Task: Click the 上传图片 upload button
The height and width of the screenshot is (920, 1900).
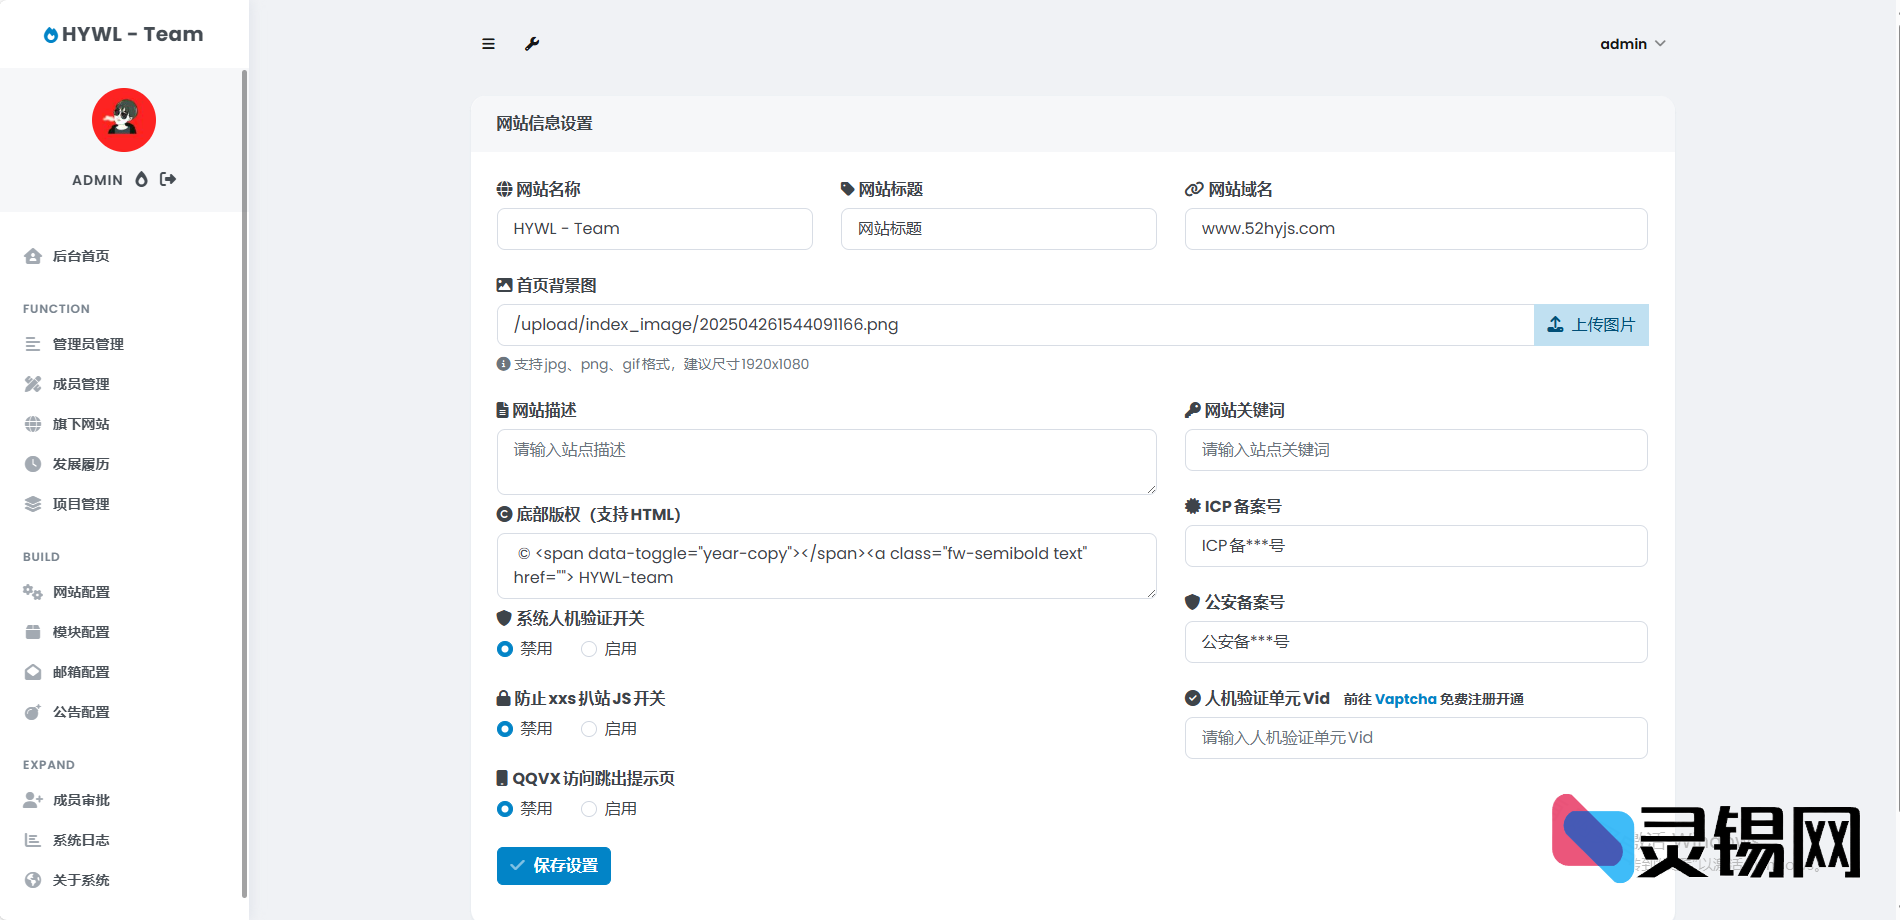Action: point(1591,325)
